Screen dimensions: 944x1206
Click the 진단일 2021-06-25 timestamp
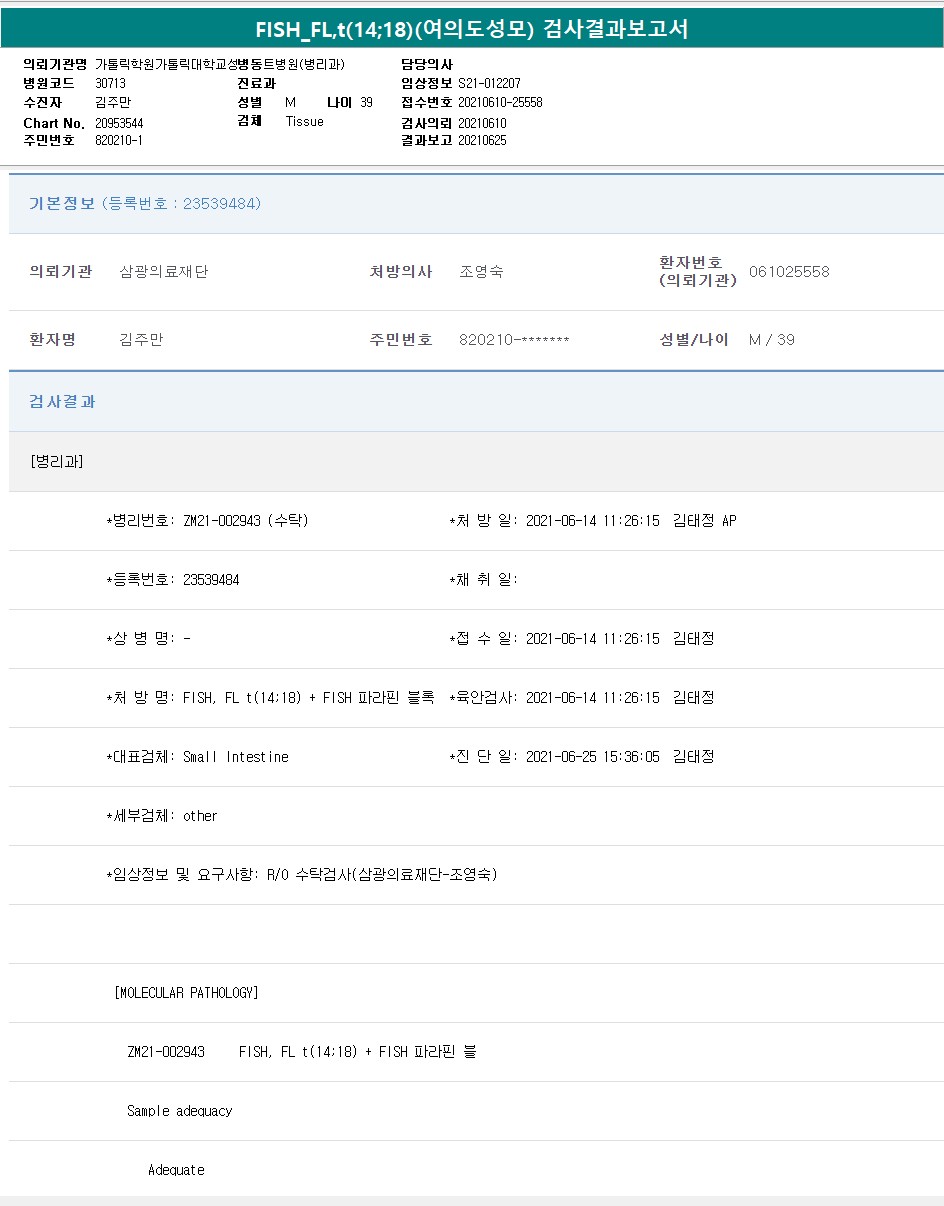click(x=592, y=757)
